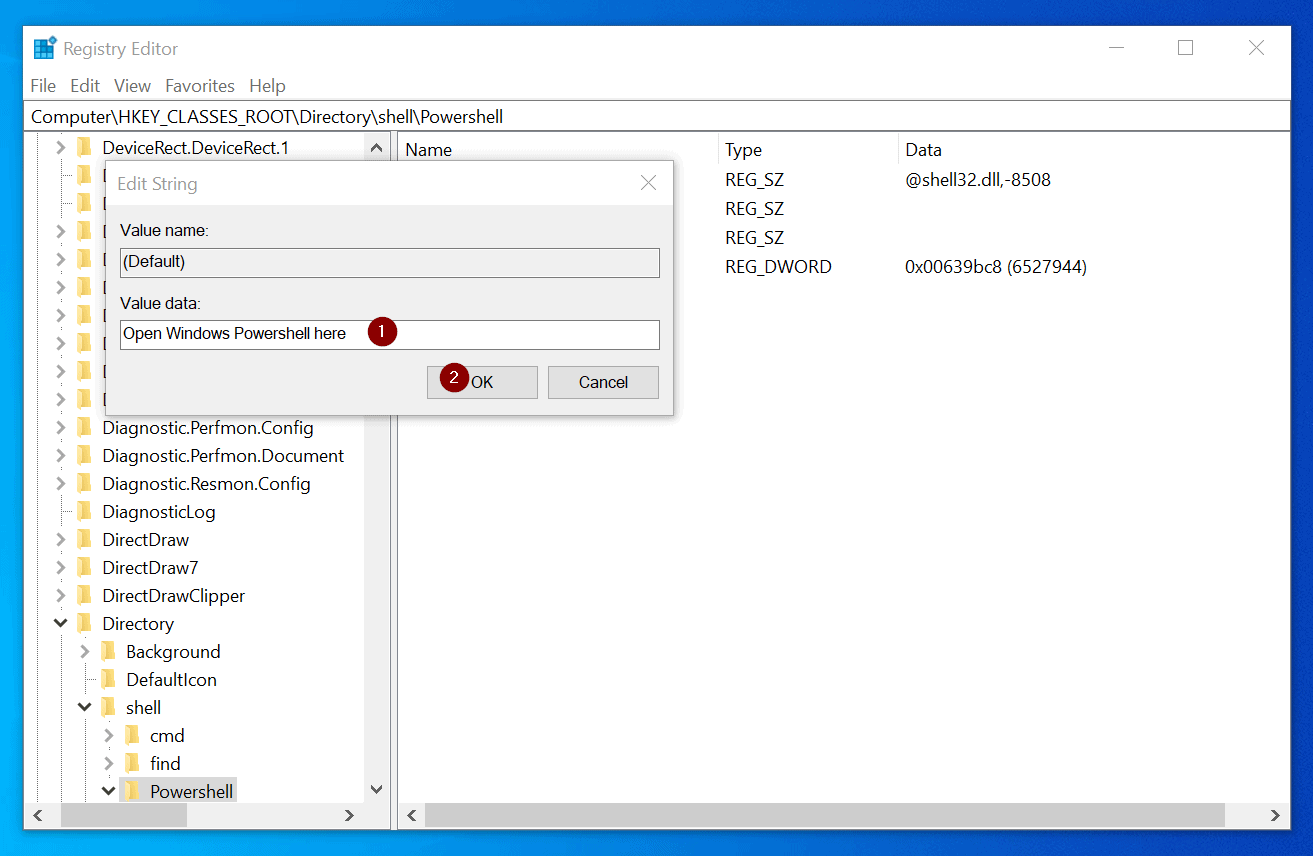
Task: Expand the cmd subkey
Action: pos(108,736)
